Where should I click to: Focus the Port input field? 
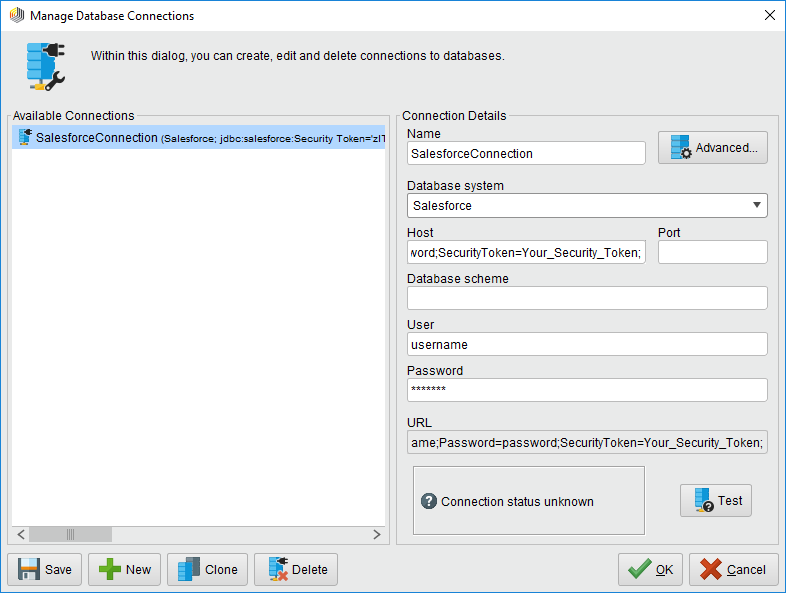712,252
